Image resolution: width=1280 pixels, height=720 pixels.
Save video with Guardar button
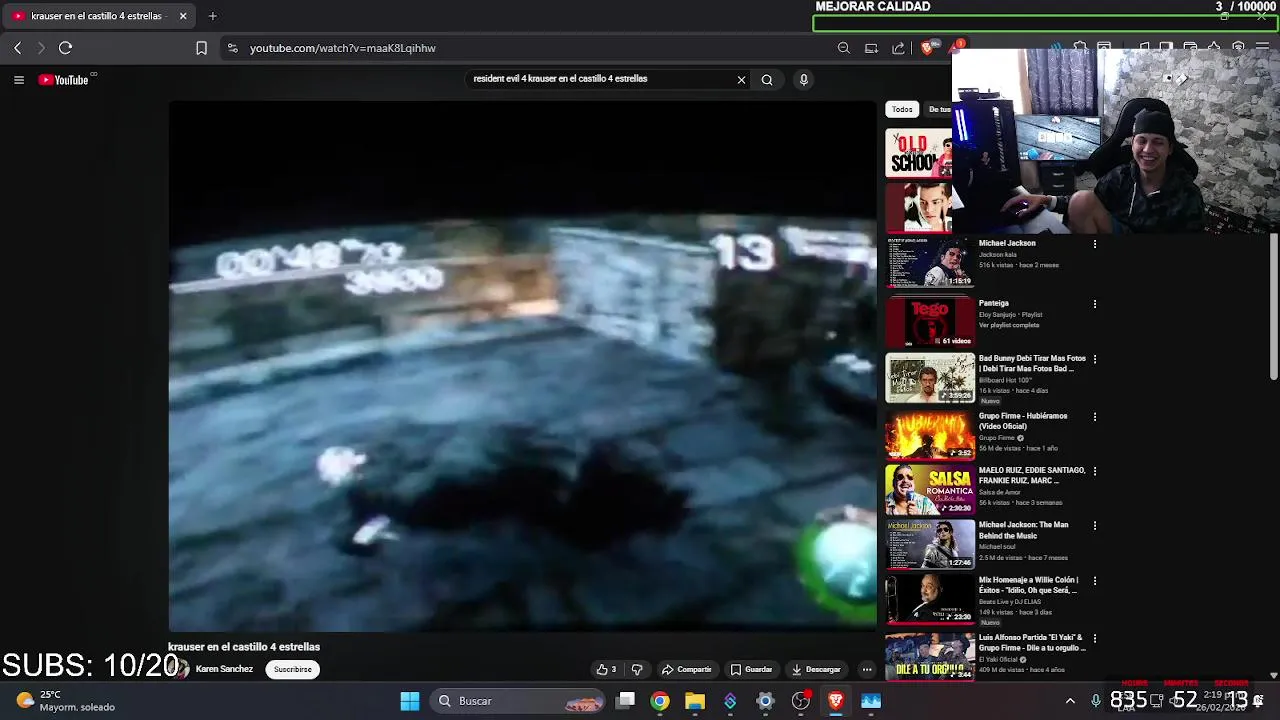[x=751, y=670]
